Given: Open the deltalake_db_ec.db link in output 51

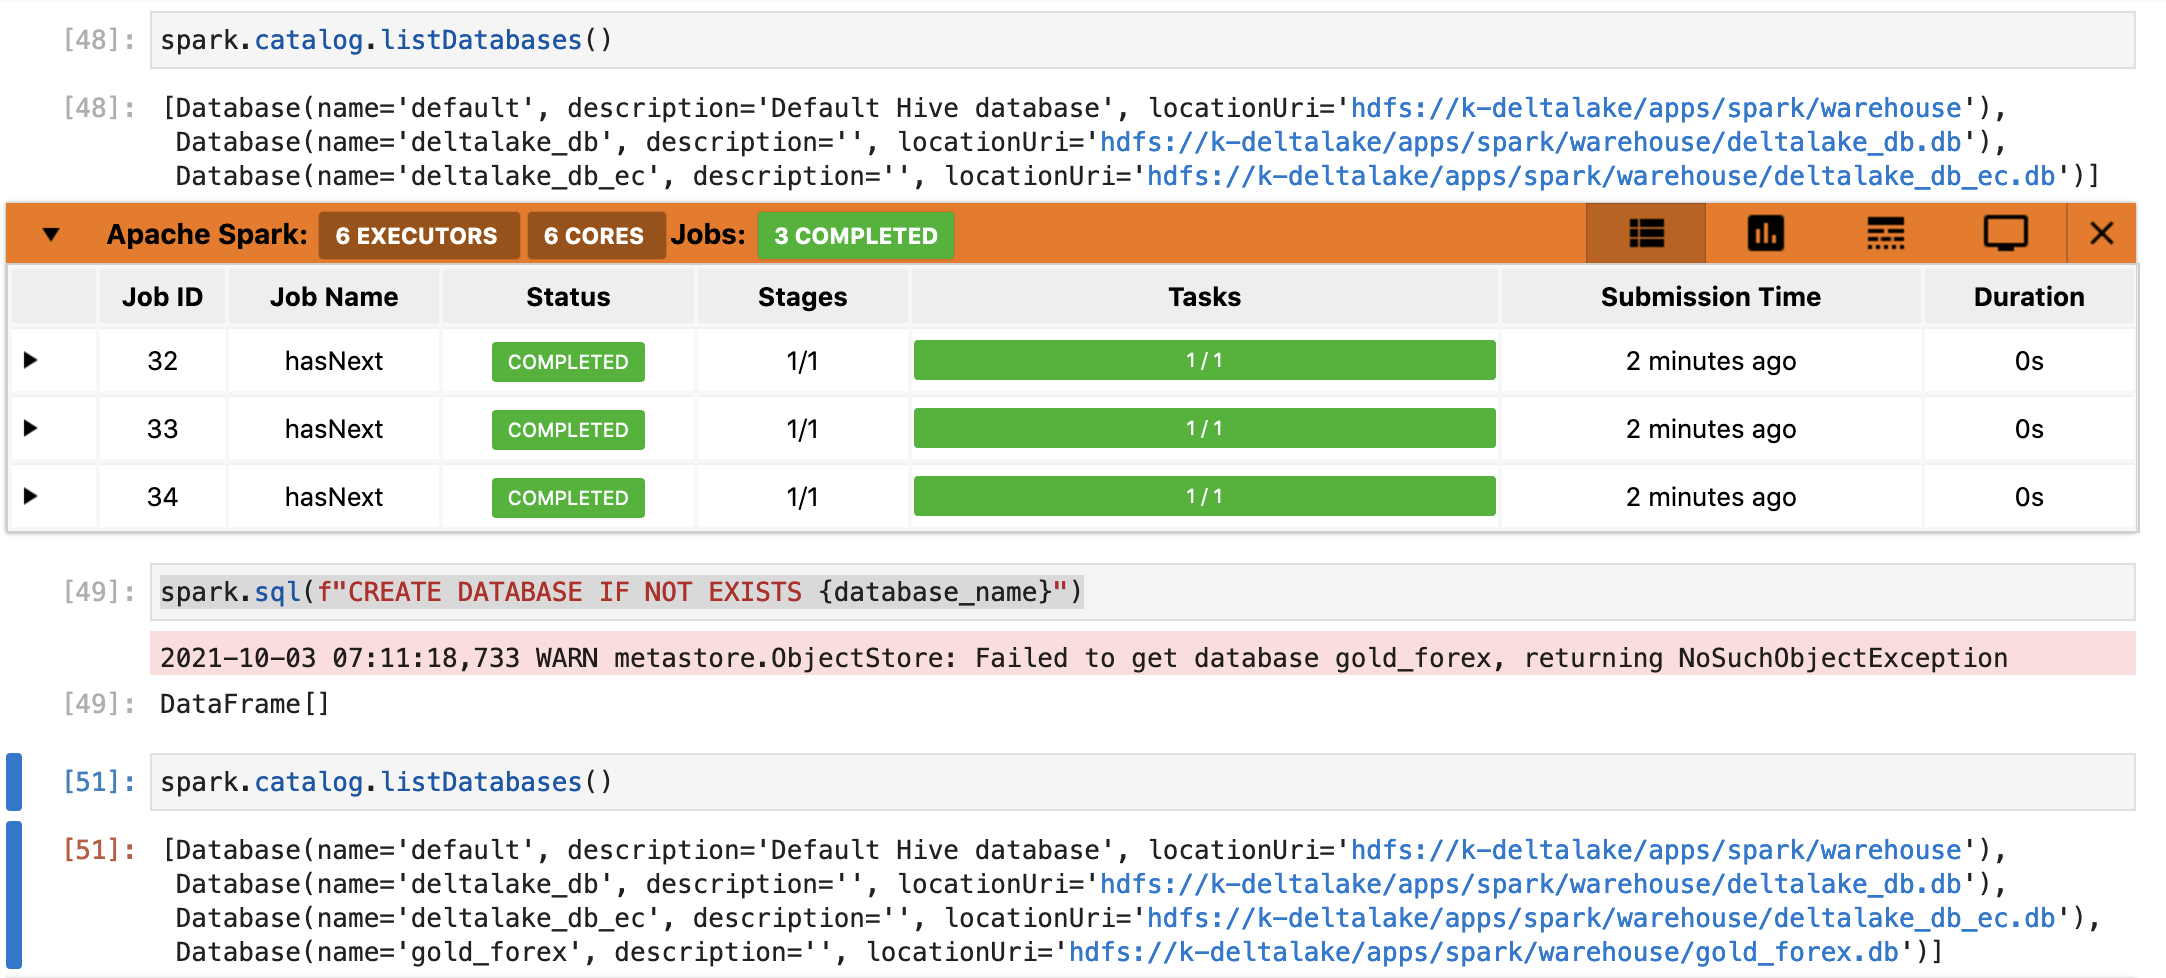Looking at the screenshot, I should 1601,918.
